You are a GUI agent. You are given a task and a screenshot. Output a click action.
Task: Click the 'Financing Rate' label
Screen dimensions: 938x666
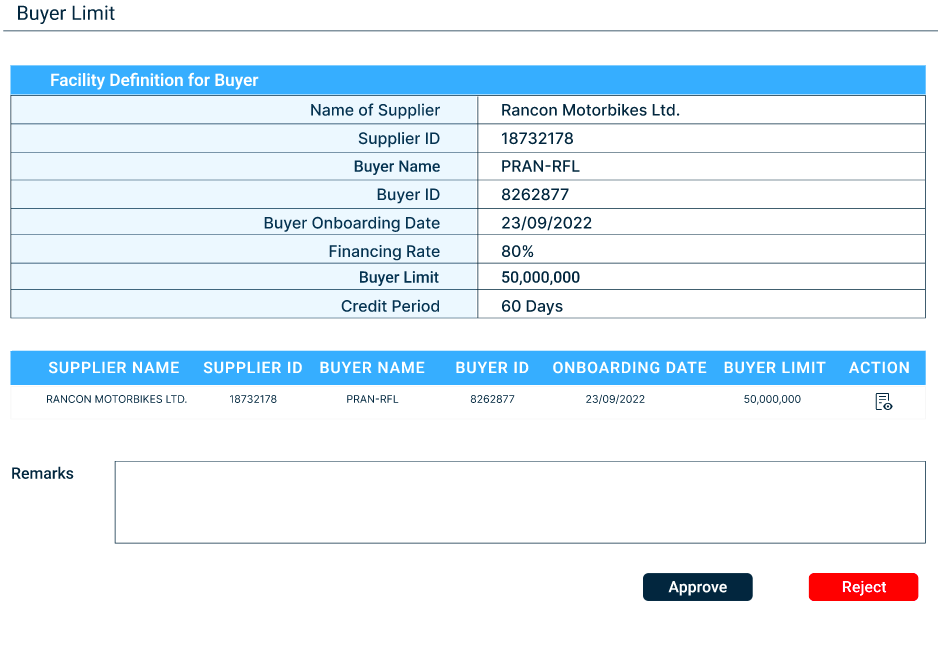coord(384,251)
